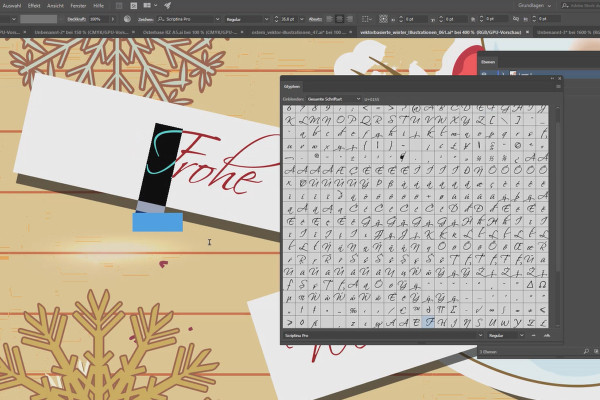The width and height of the screenshot is (600, 400).
Task: Click the Absatz label link
Action: [315, 19]
